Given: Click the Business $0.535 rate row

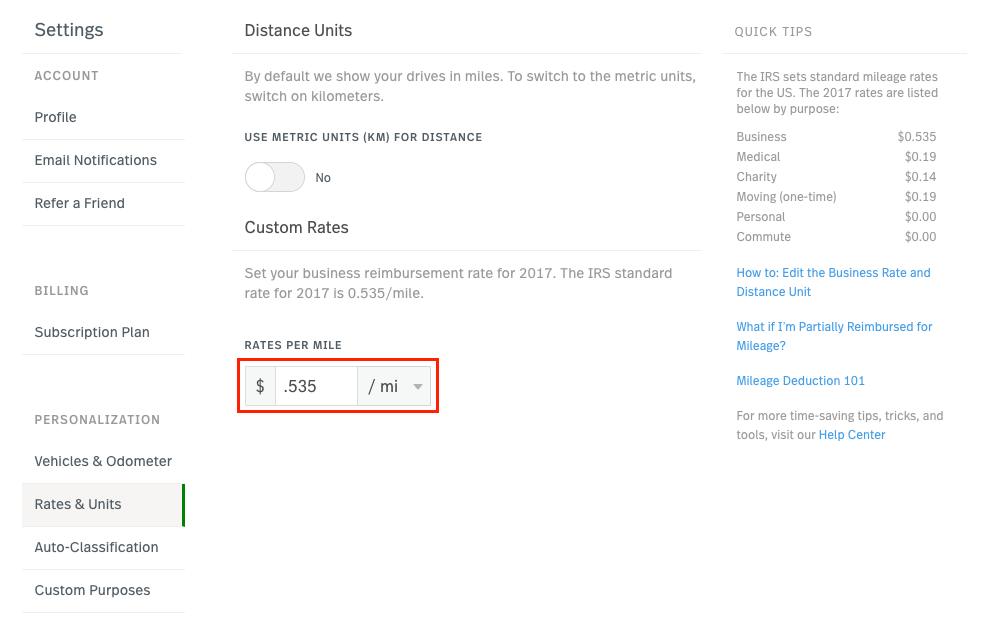Looking at the screenshot, I should (836, 137).
